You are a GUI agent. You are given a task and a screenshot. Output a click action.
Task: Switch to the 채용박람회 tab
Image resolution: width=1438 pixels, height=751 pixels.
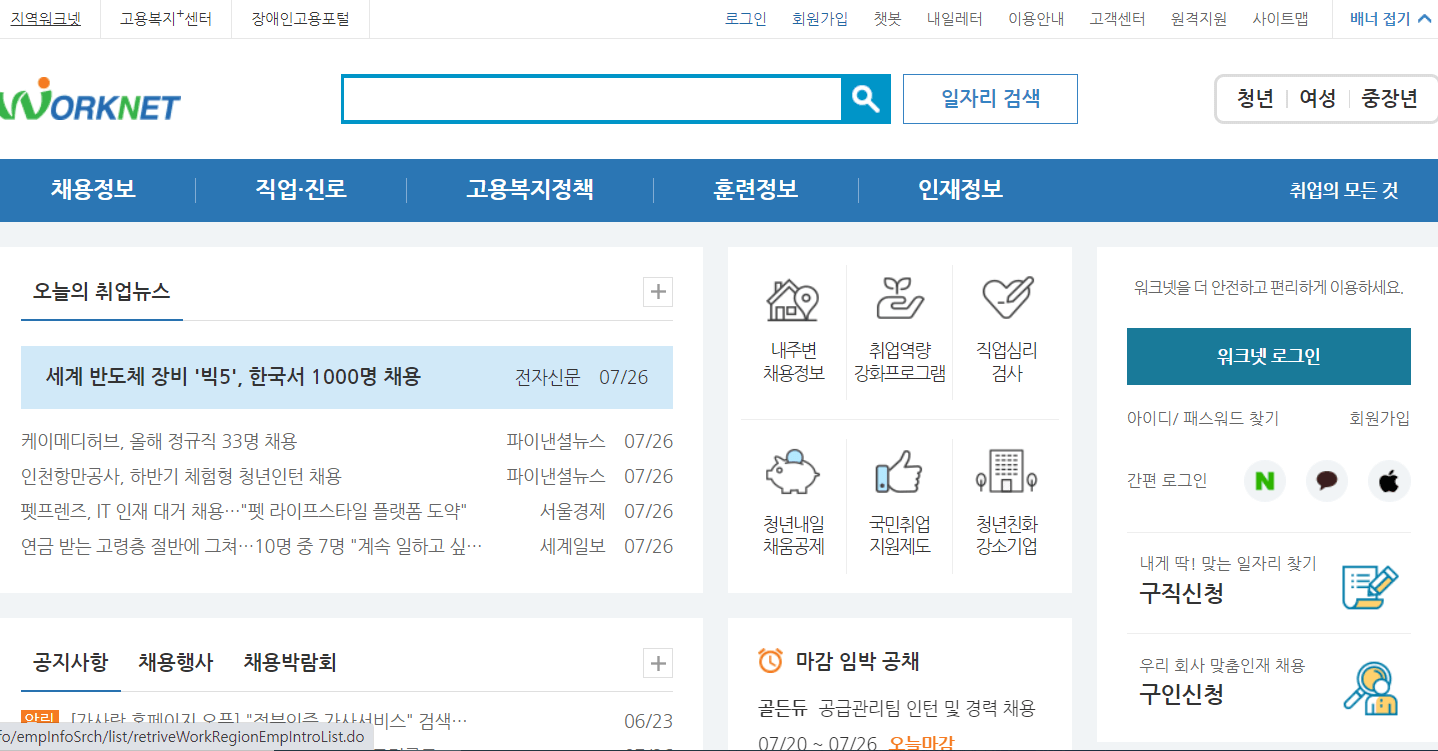point(291,662)
